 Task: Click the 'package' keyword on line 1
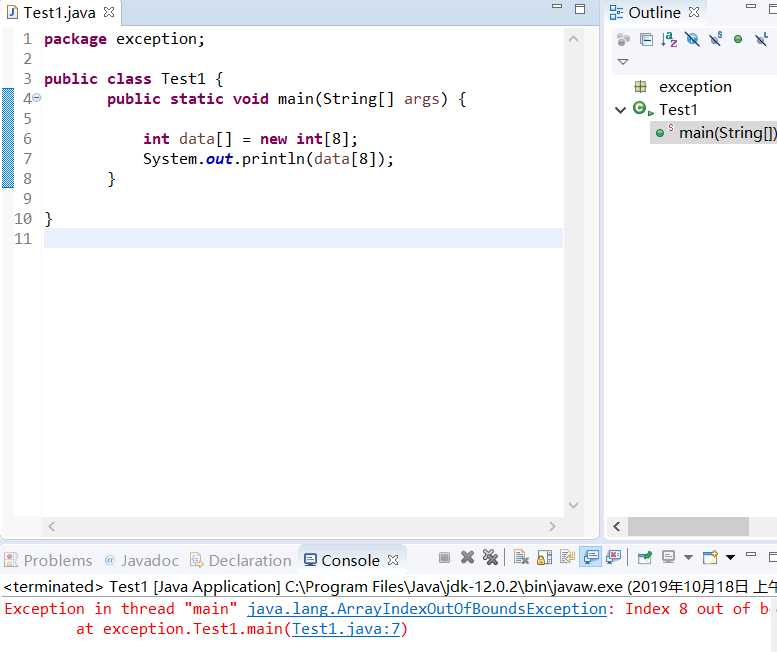(75, 39)
